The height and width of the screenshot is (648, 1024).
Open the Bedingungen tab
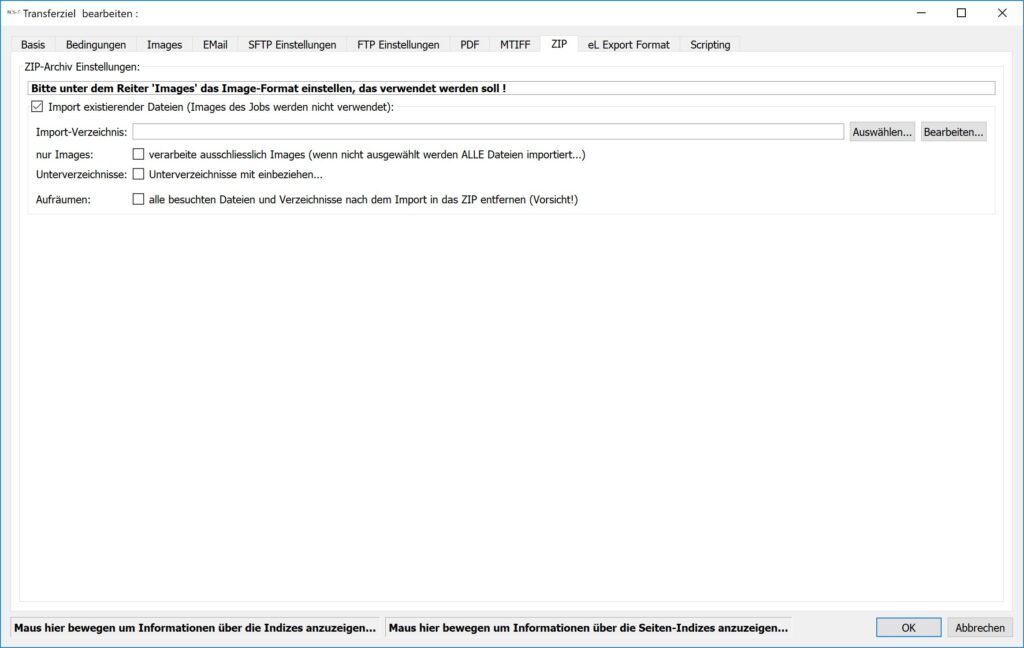click(x=96, y=44)
